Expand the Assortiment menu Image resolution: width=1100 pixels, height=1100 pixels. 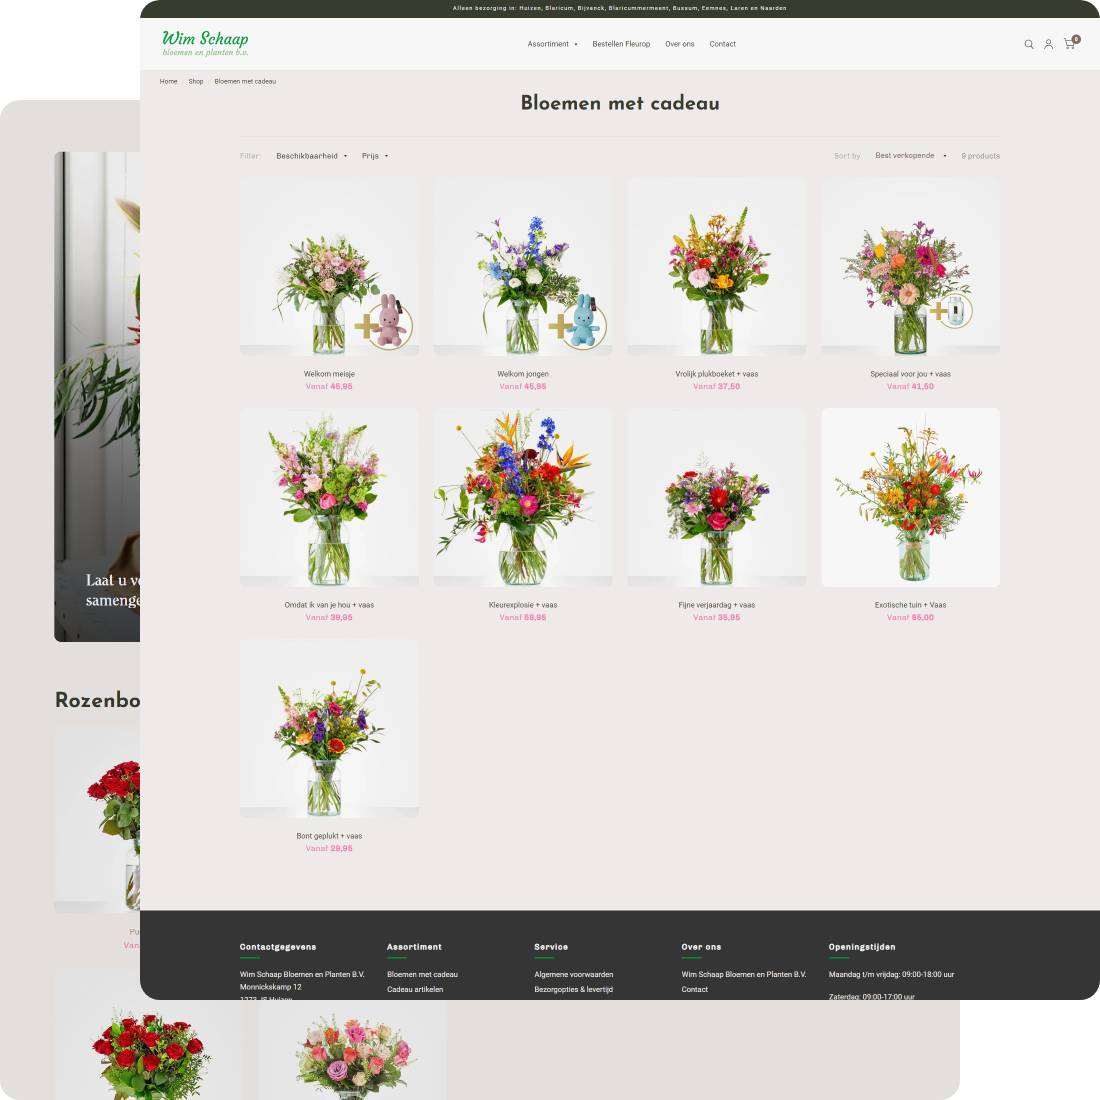click(552, 44)
